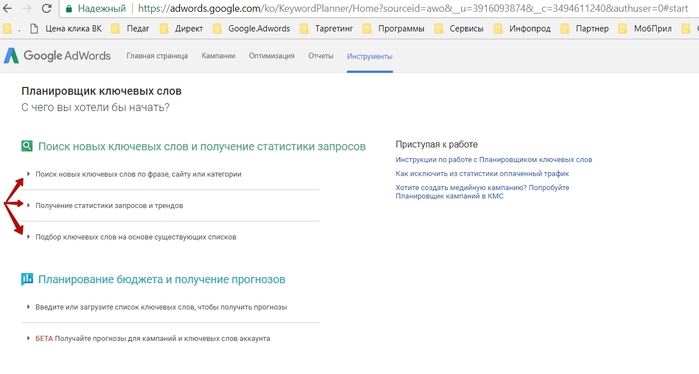Open Планировщик кампаний в КМС link
Screen dimensions: 699x374
click(x=482, y=192)
